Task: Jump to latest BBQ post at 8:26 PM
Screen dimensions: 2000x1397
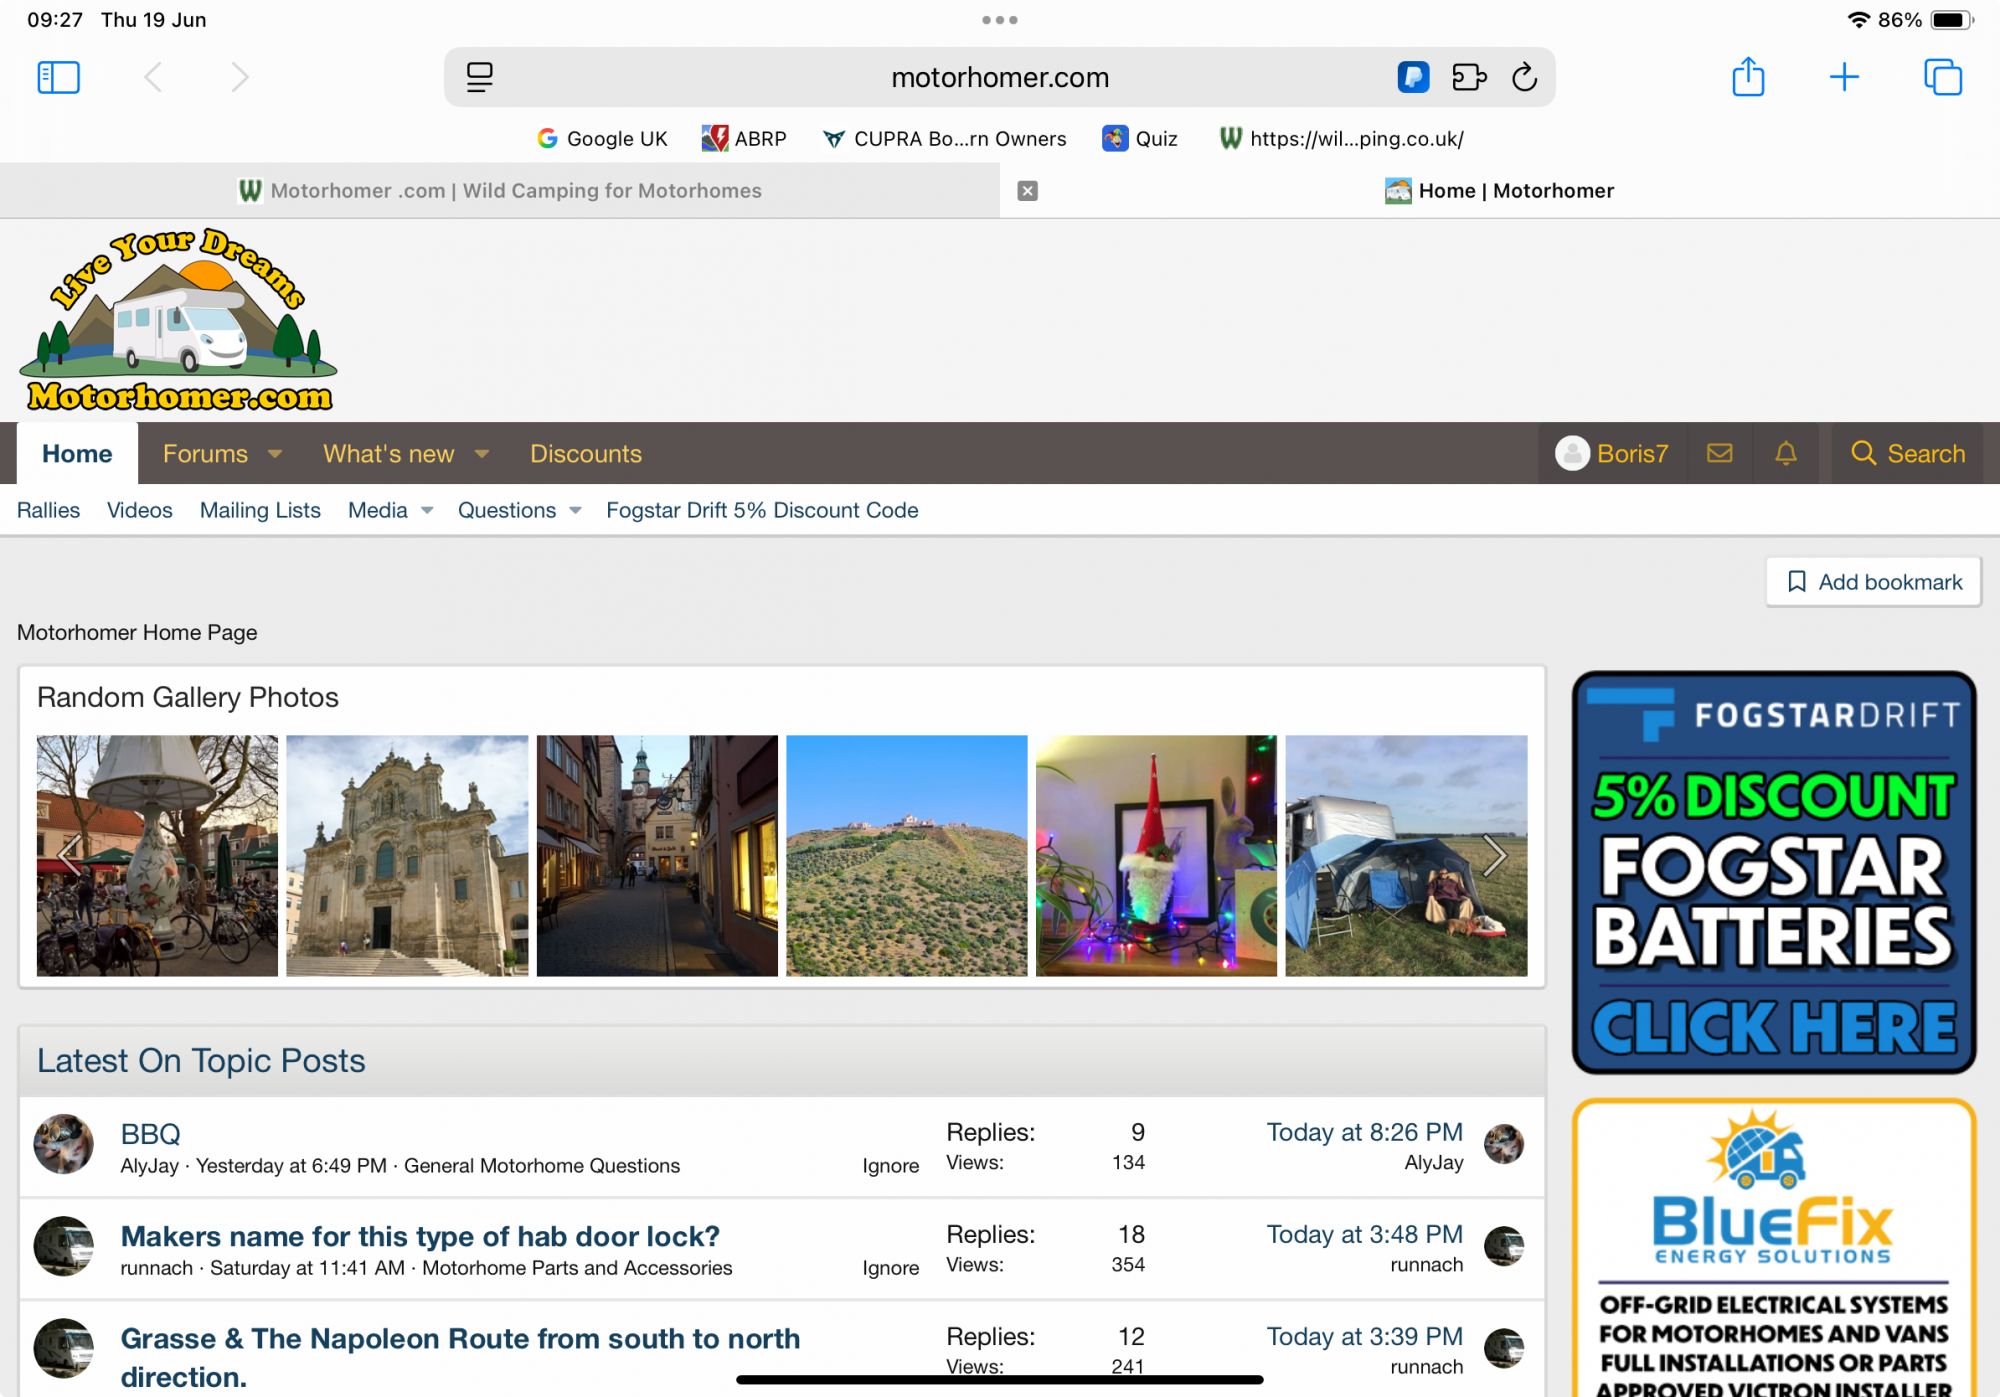Action: tap(1364, 1132)
